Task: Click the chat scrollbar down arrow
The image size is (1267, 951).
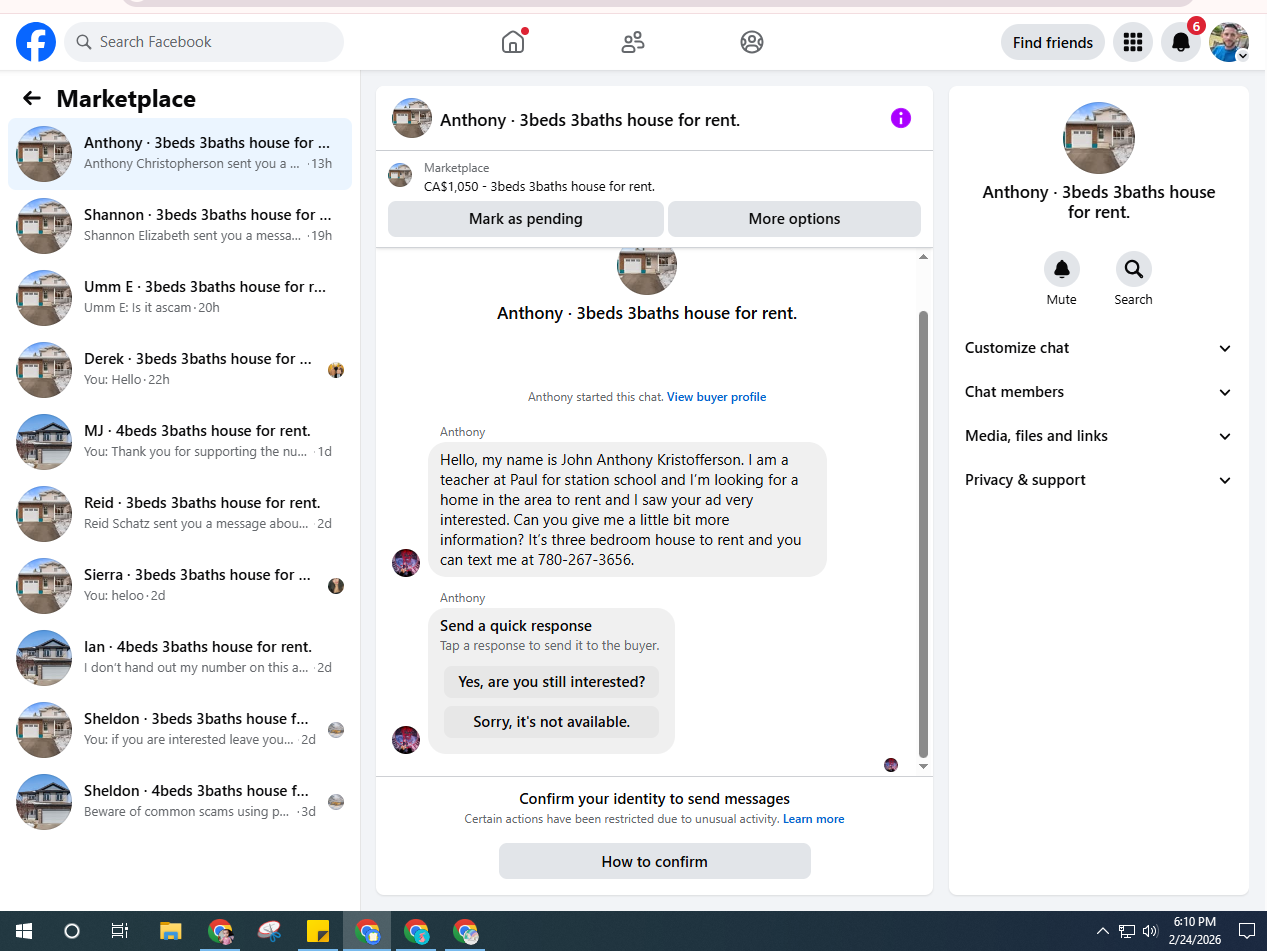Action: 923,767
